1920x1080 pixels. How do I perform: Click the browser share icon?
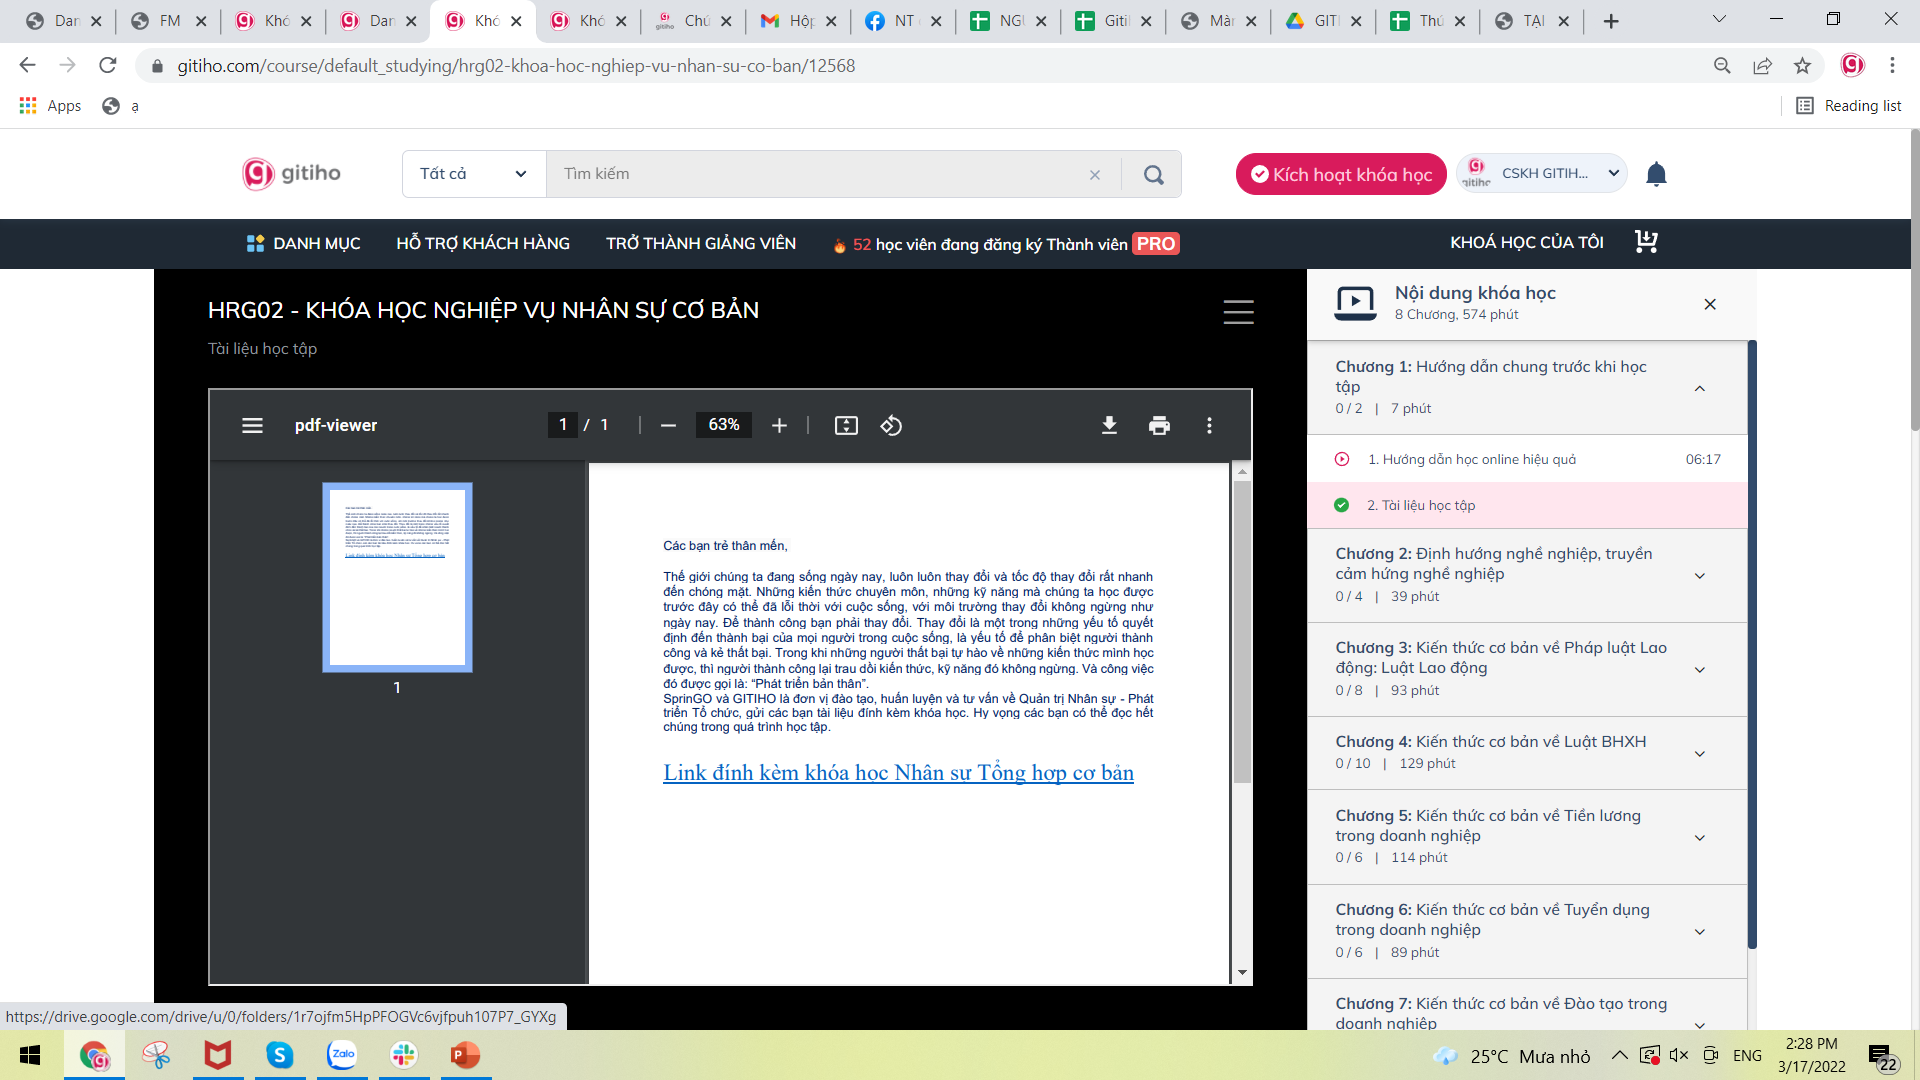coord(1762,66)
